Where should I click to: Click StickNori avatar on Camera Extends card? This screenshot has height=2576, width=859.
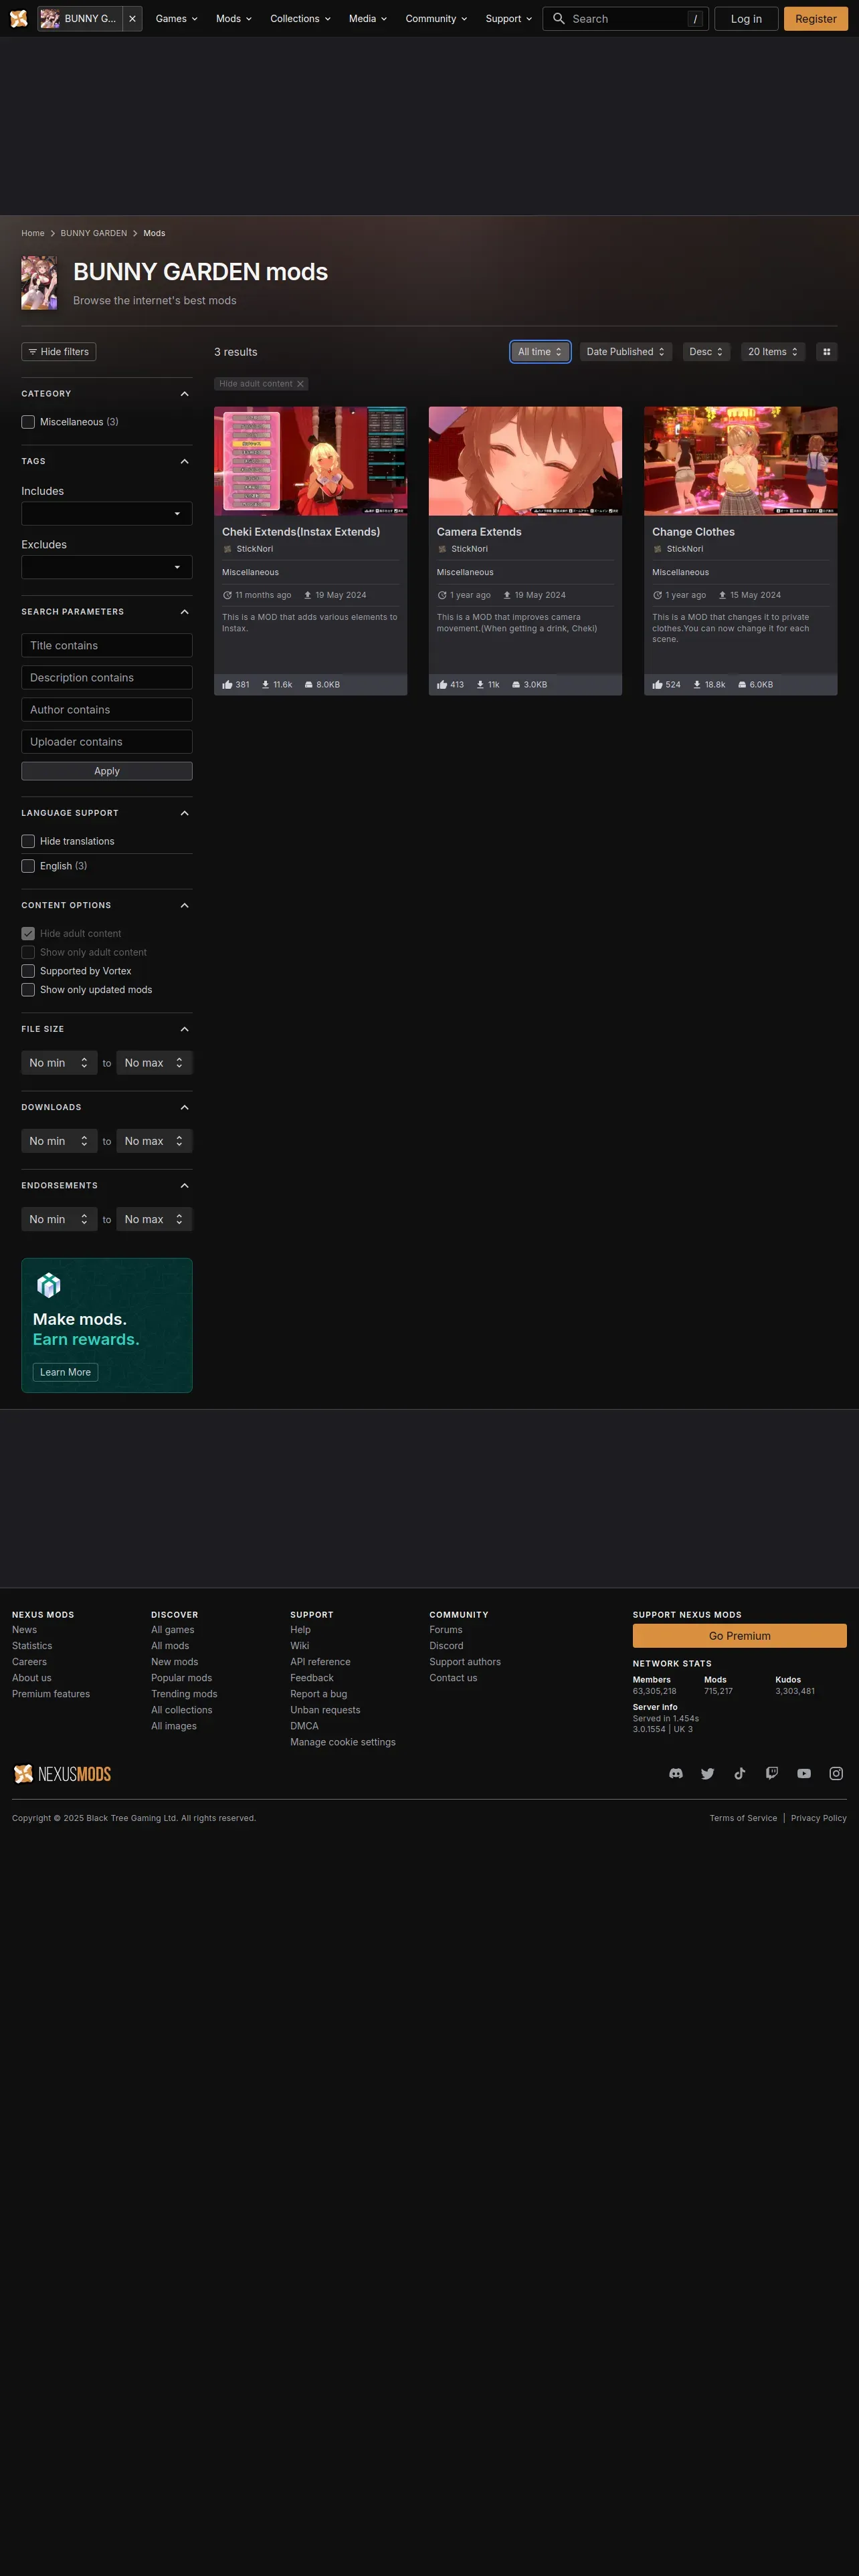click(x=442, y=549)
